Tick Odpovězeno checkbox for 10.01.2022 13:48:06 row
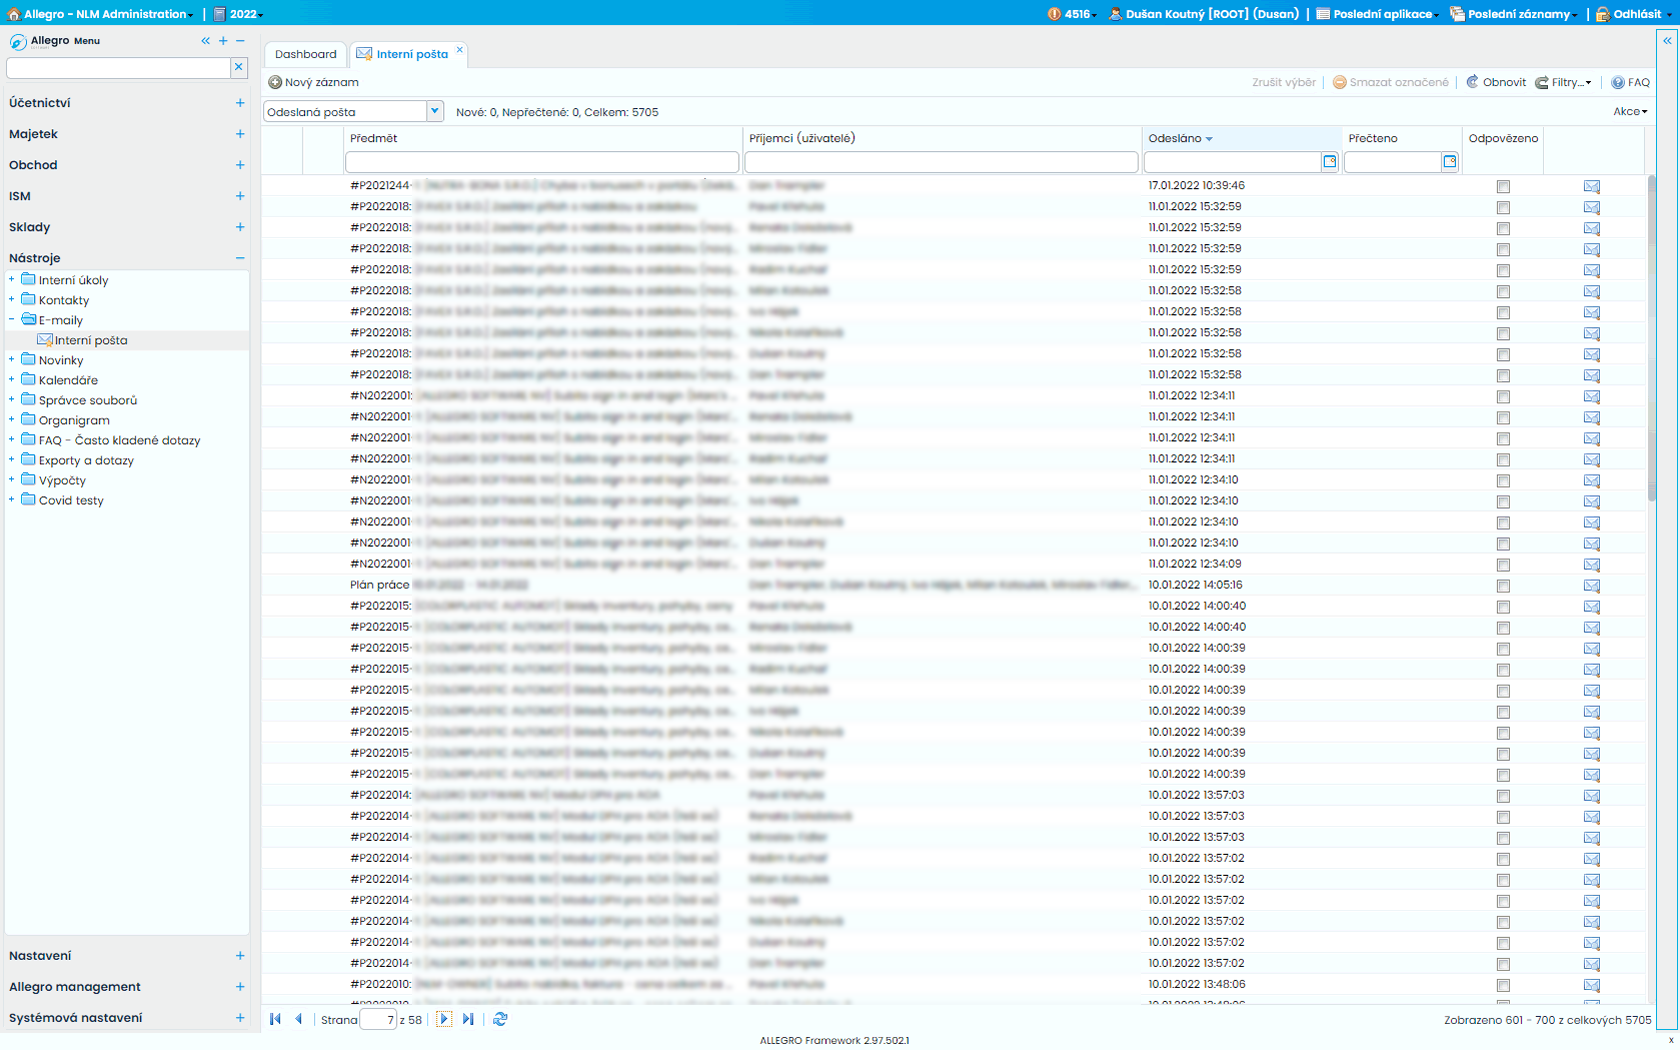Image resolution: width=1680 pixels, height=1050 pixels. 1503,985
